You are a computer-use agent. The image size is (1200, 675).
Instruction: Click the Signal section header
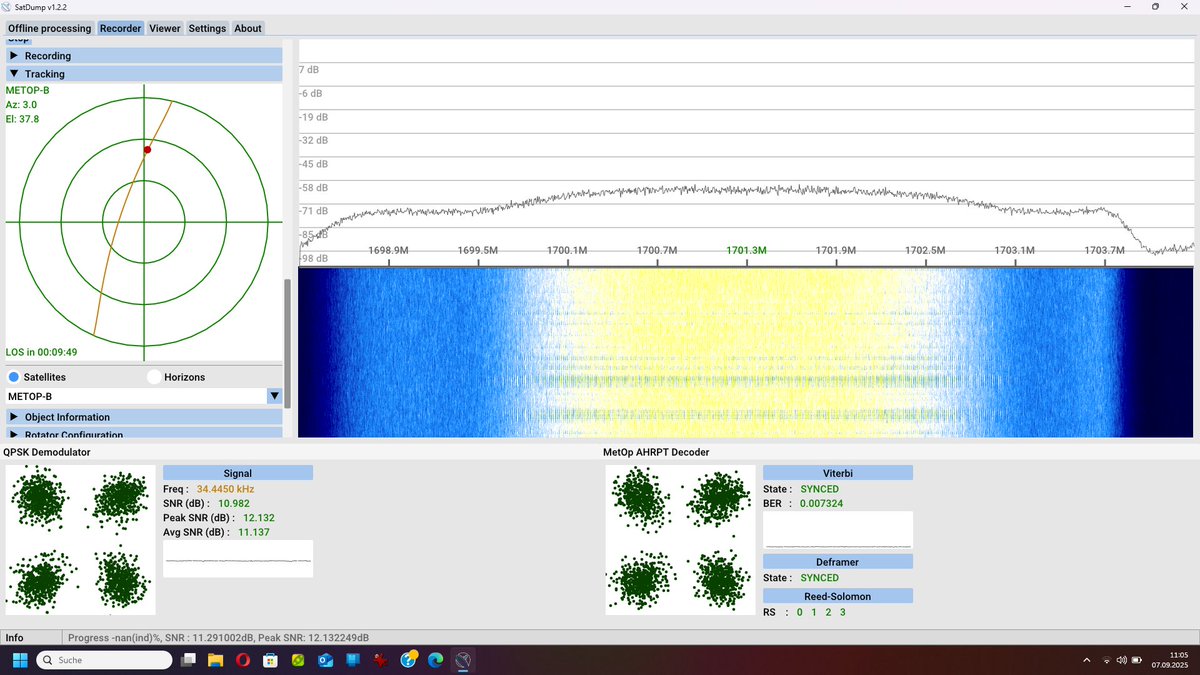238,473
